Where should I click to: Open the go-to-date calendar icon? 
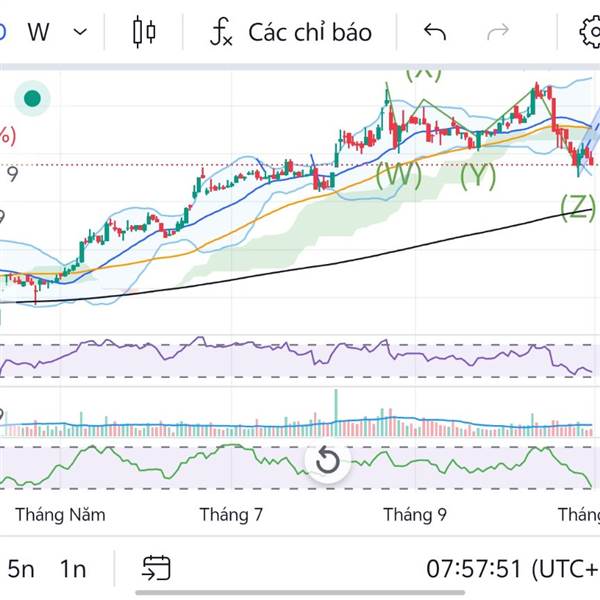[x=156, y=569]
